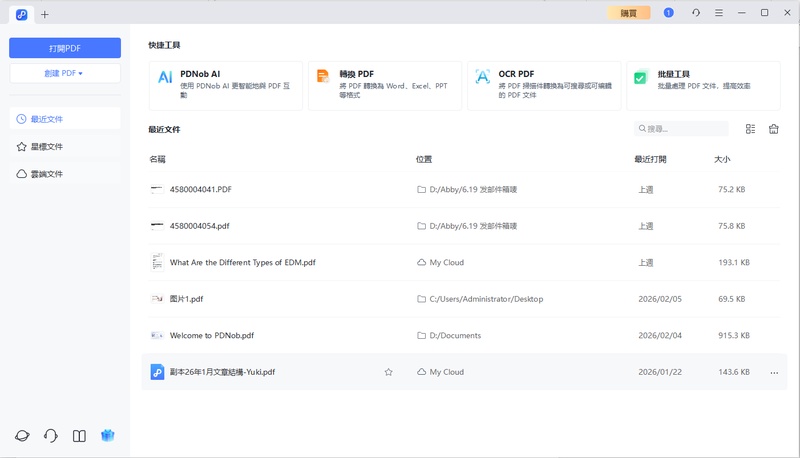Click the 915.3 KB size cell
Viewport: 800px width, 458px height.
[x=734, y=336]
